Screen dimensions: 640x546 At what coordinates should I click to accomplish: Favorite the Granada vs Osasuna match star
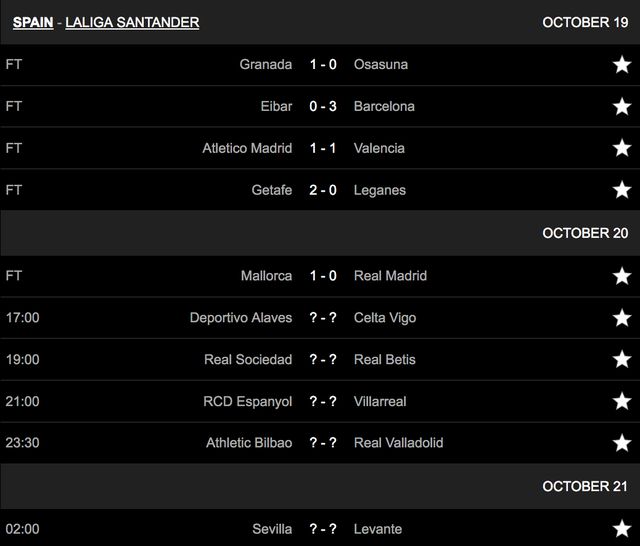(x=622, y=65)
